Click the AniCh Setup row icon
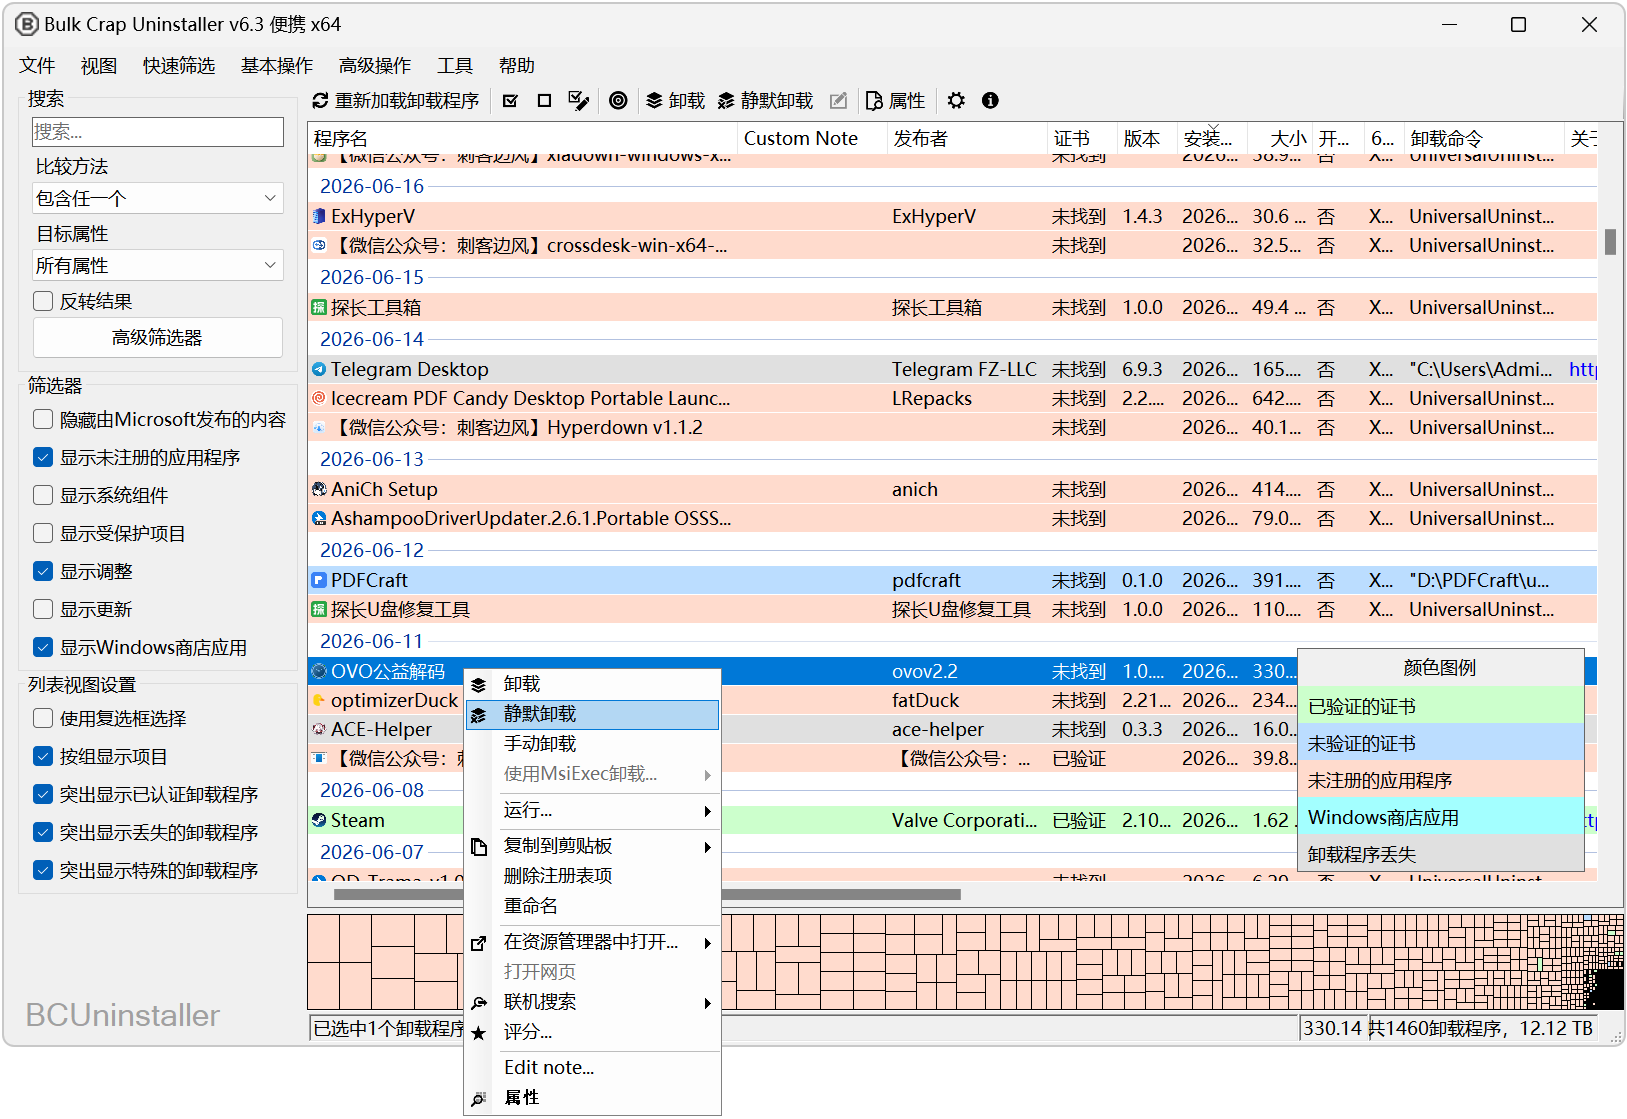This screenshot has width=1627, height=1119. coord(319,489)
